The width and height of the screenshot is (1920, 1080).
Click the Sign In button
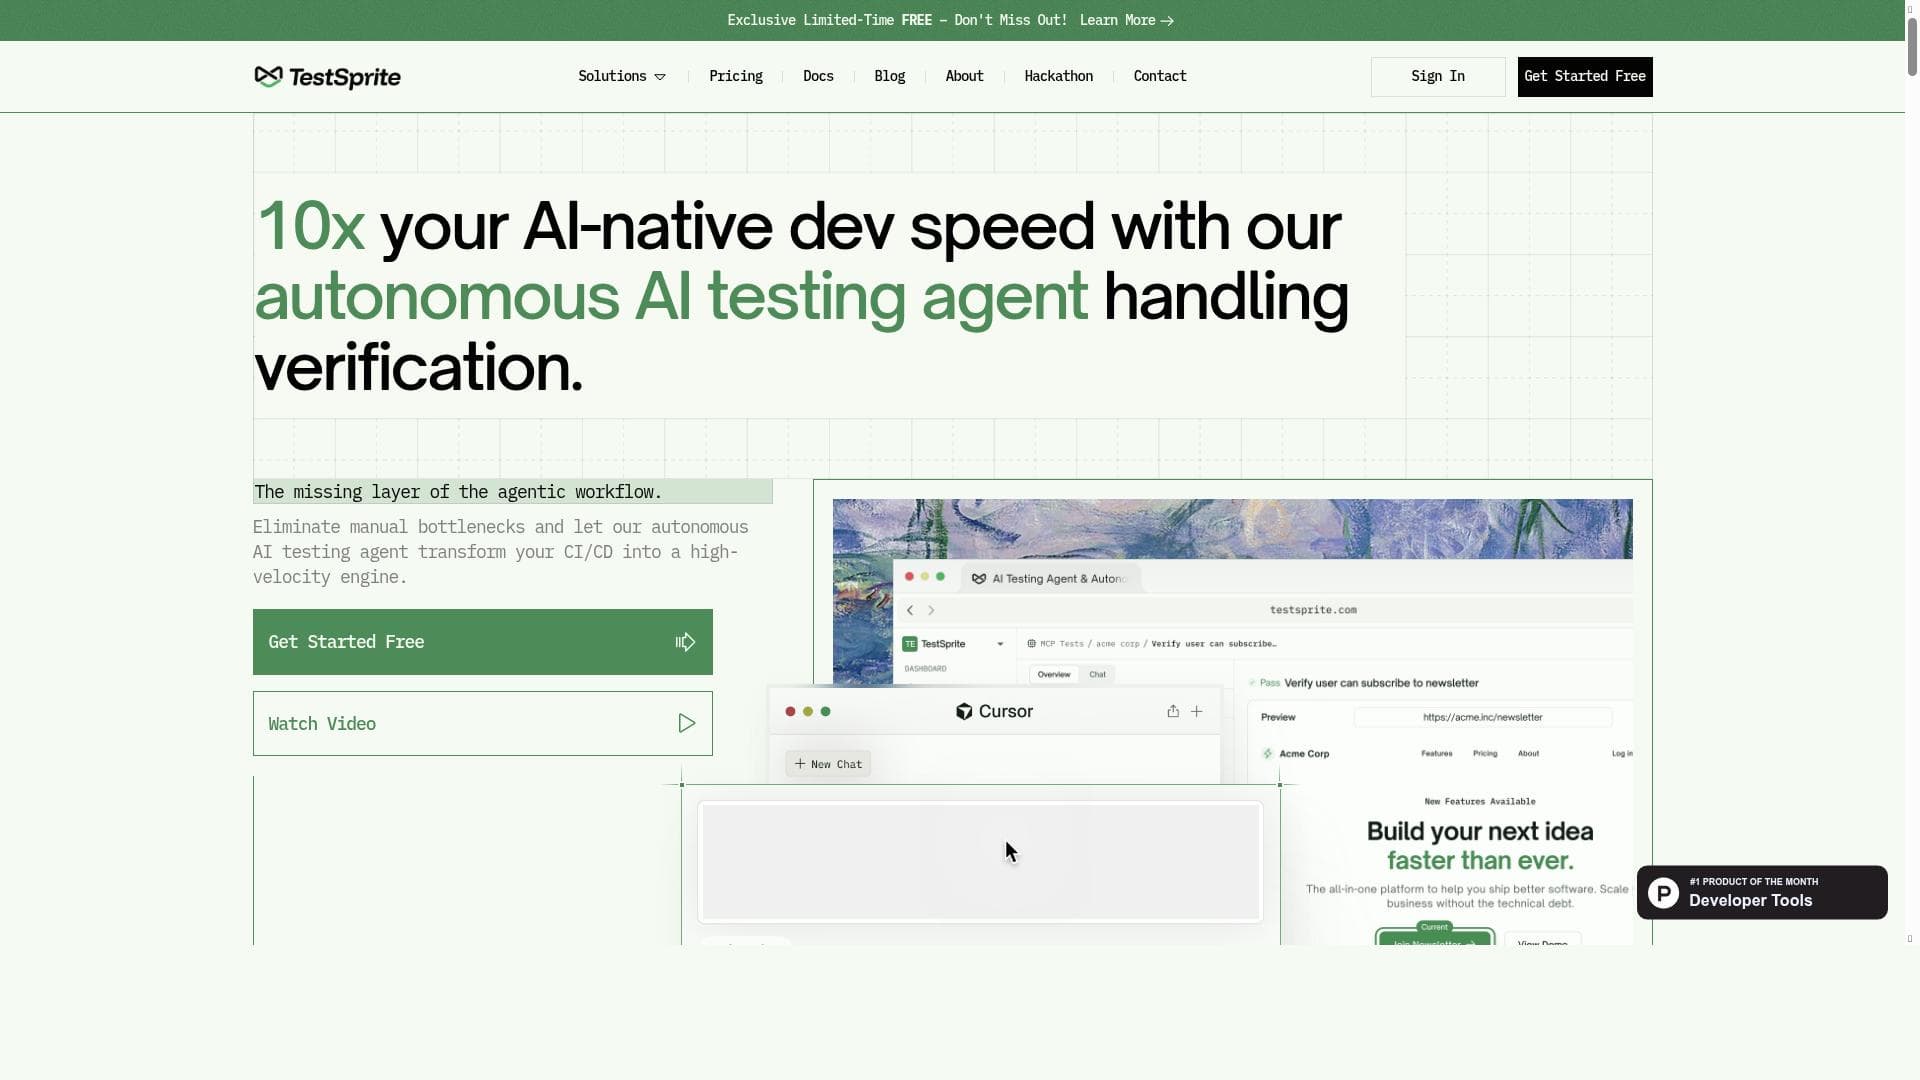(x=1437, y=76)
